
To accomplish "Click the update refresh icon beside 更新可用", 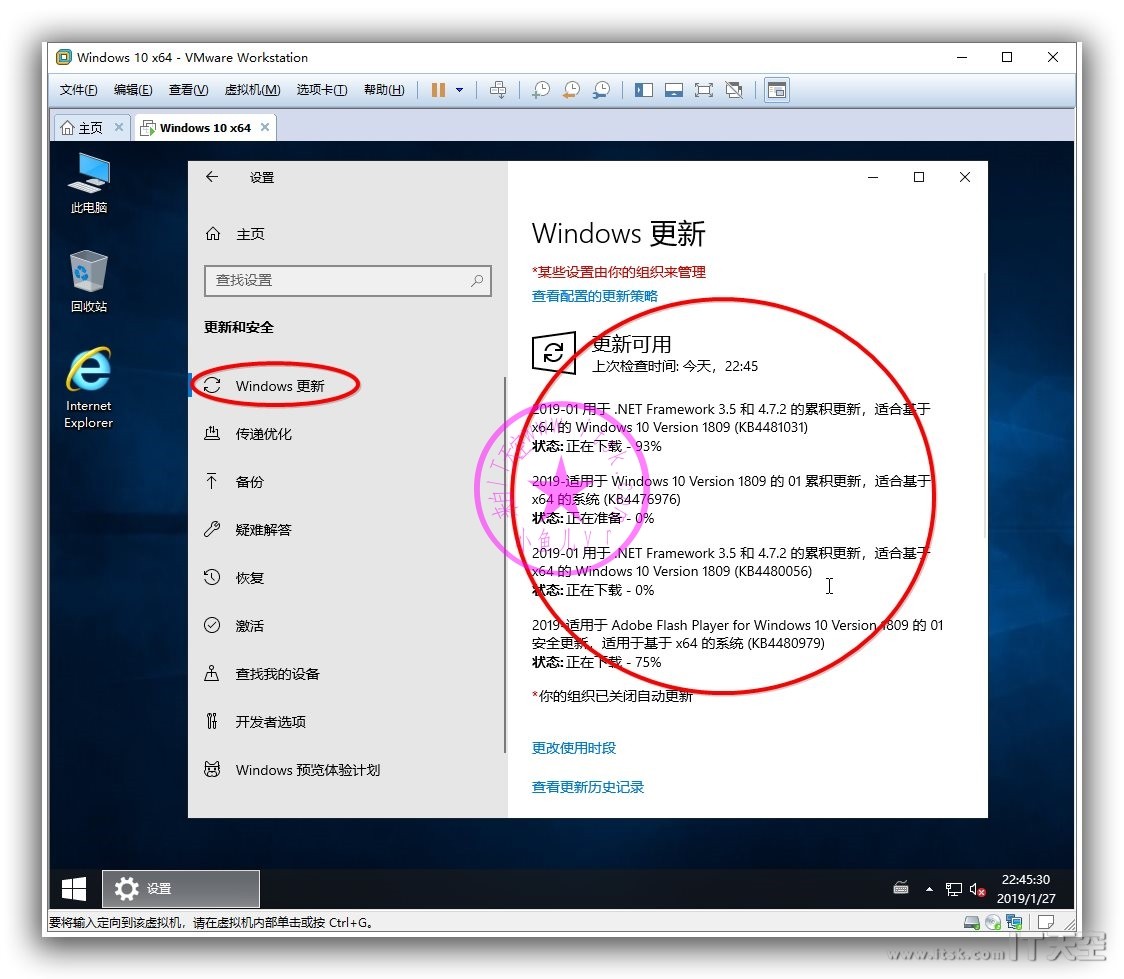I will pos(553,353).
